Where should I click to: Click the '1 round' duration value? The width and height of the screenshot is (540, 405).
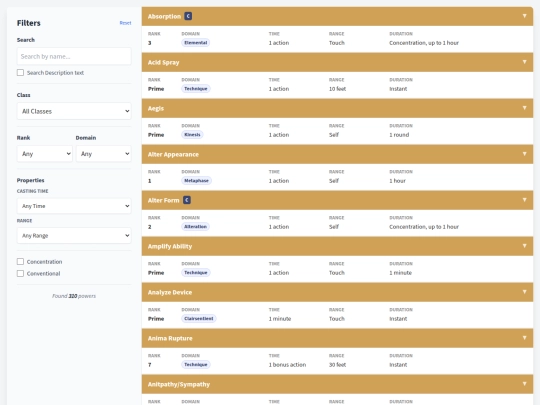click(x=399, y=135)
